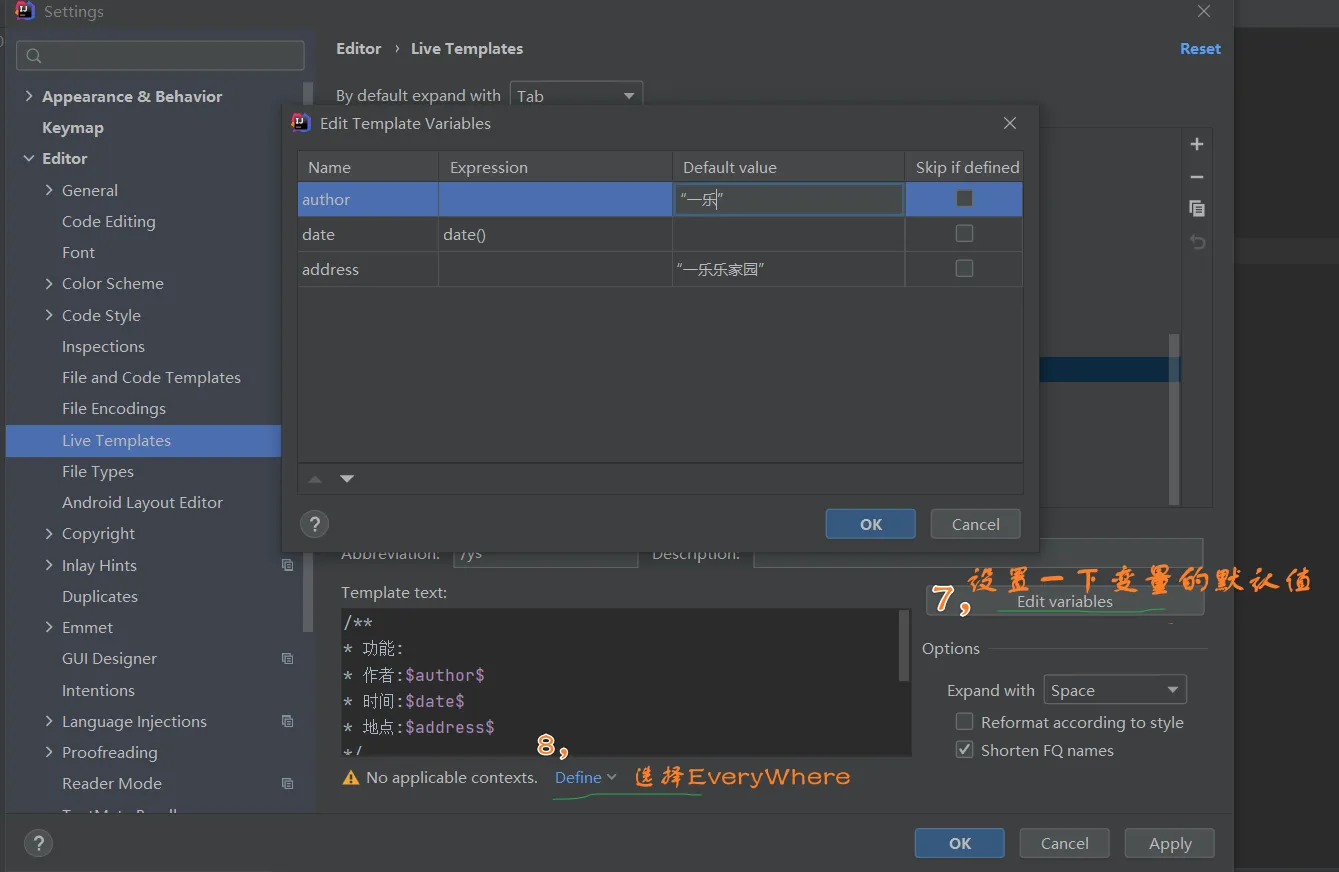Image resolution: width=1339 pixels, height=872 pixels.
Task: Confirm variables with the dialog's OK button
Action: [871, 524]
